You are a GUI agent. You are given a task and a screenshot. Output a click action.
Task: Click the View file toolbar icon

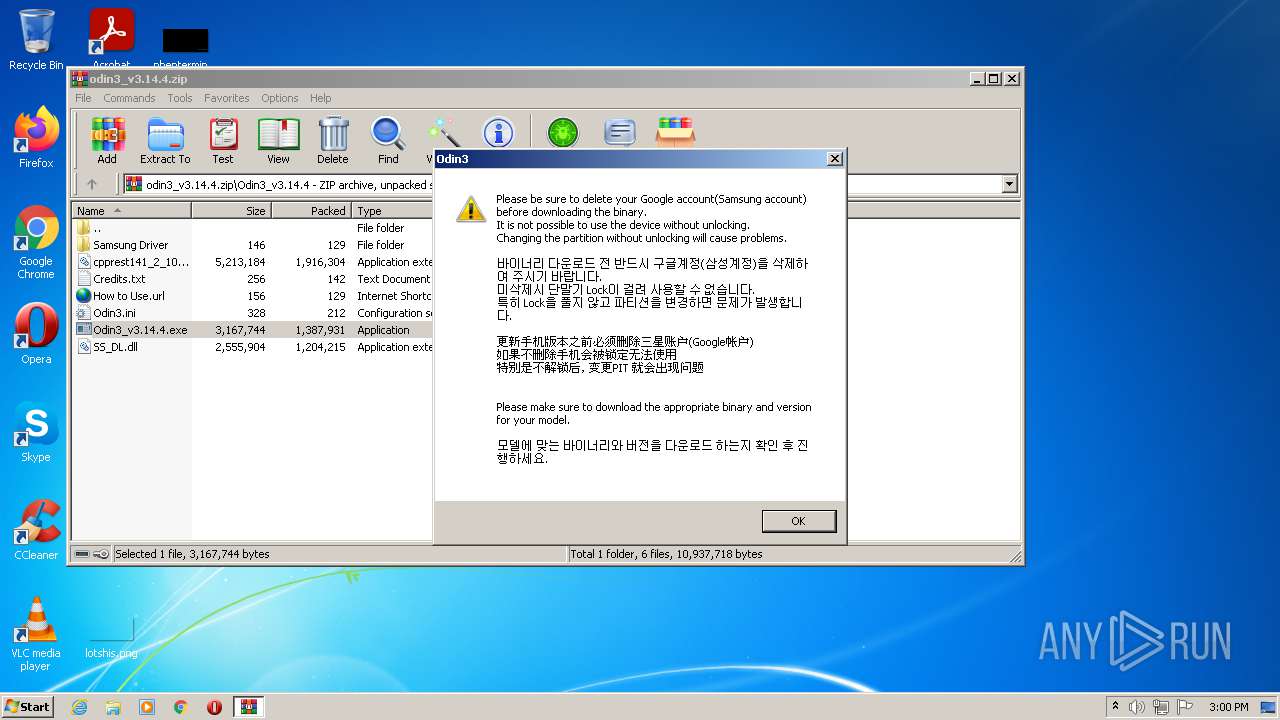278,140
